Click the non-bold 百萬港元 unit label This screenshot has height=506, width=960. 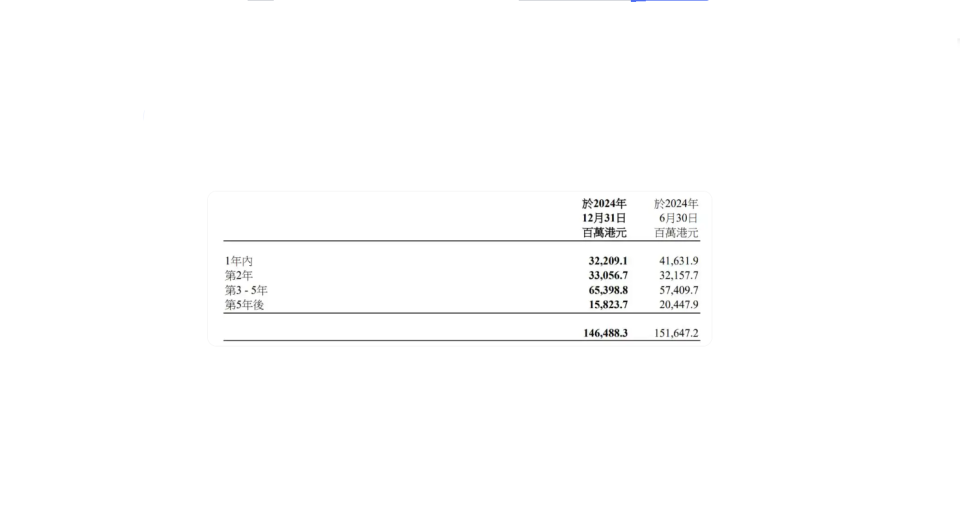coord(676,233)
